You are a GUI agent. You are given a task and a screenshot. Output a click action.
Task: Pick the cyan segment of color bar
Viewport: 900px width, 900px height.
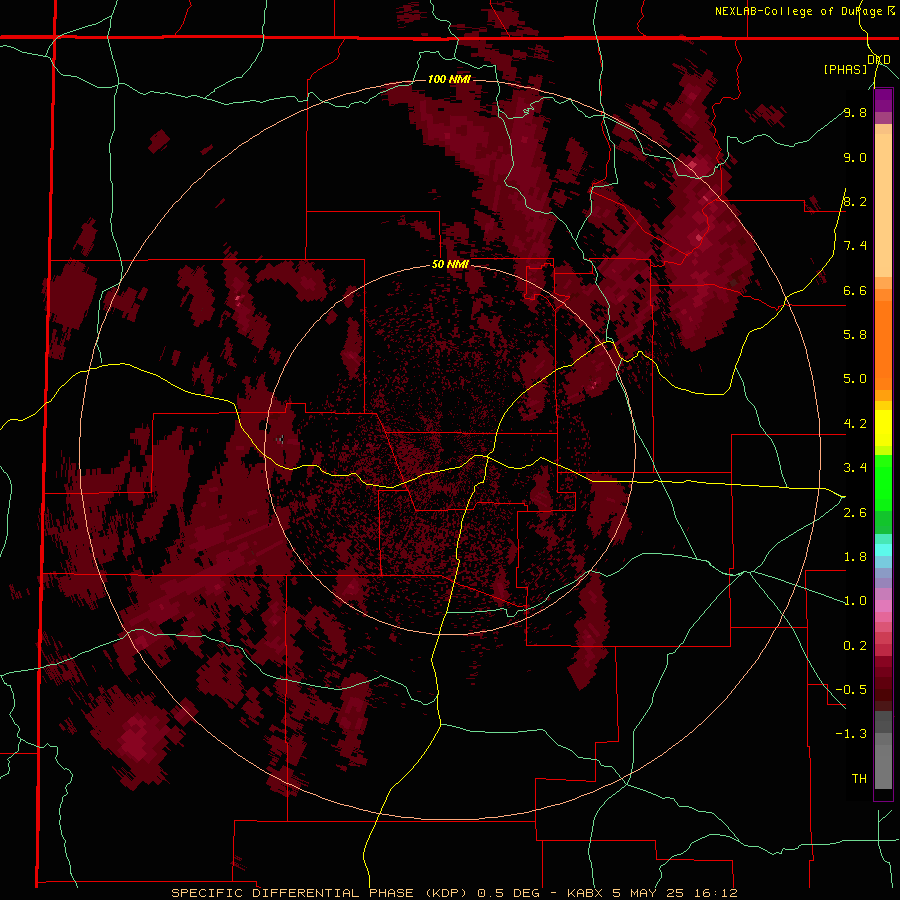point(883,550)
